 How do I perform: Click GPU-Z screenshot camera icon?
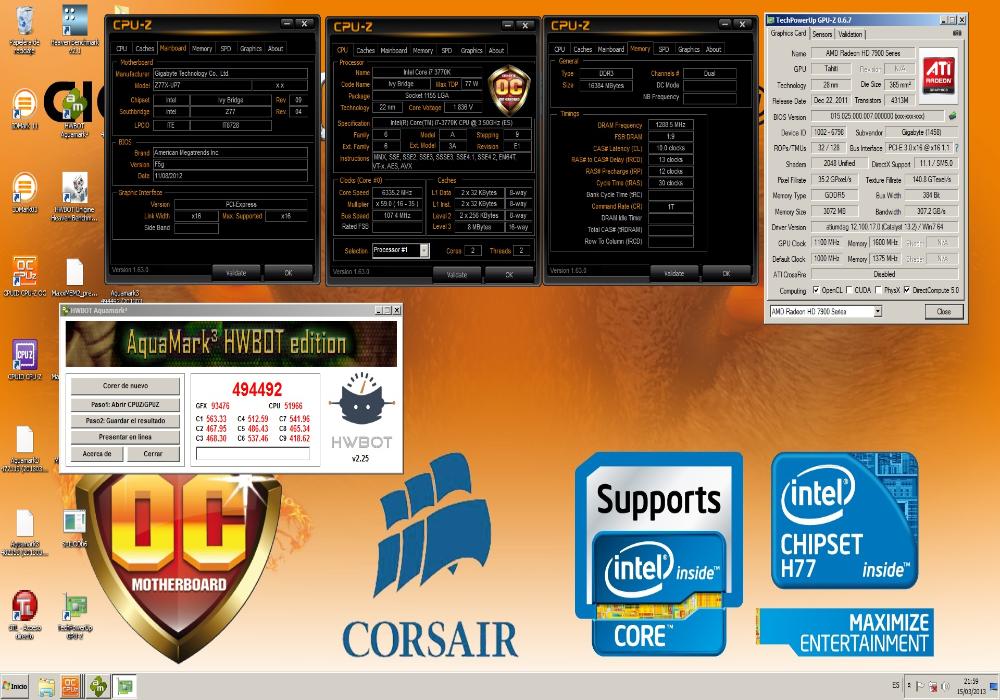(x=956, y=33)
